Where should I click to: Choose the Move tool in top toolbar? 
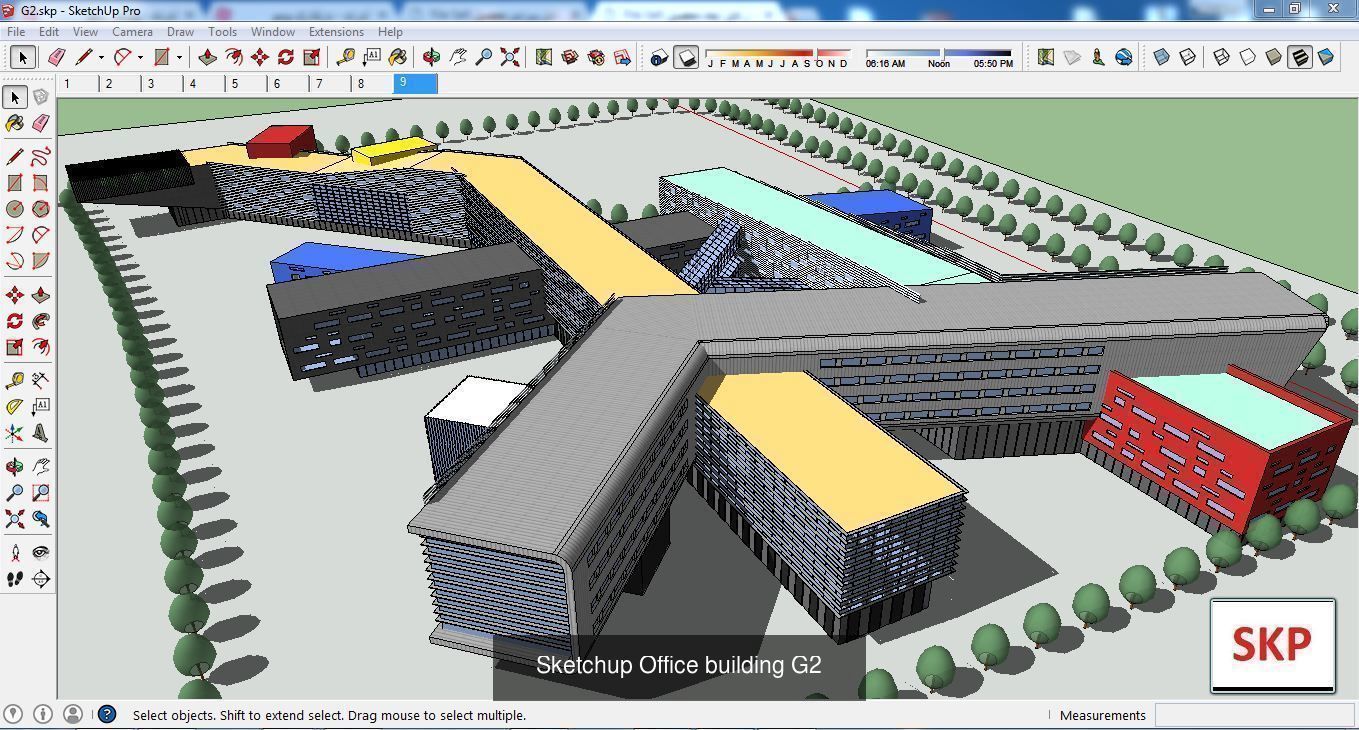point(260,58)
